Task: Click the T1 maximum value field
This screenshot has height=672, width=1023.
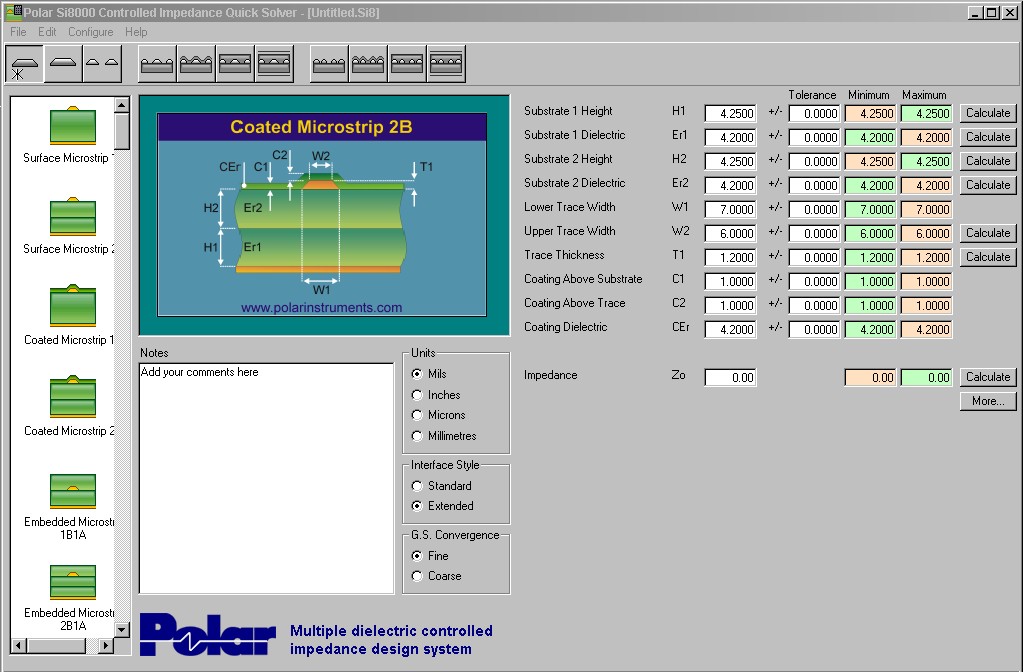Action: [926, 258]
